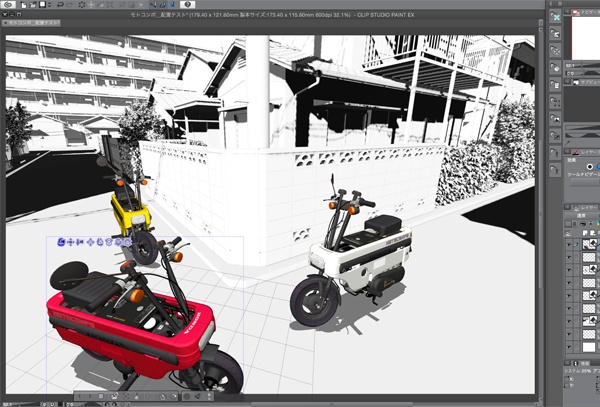Click the pan-camera manipulator icon with four arrows
Viewport: 600px width, 407px height.
[x=70, y=242]
